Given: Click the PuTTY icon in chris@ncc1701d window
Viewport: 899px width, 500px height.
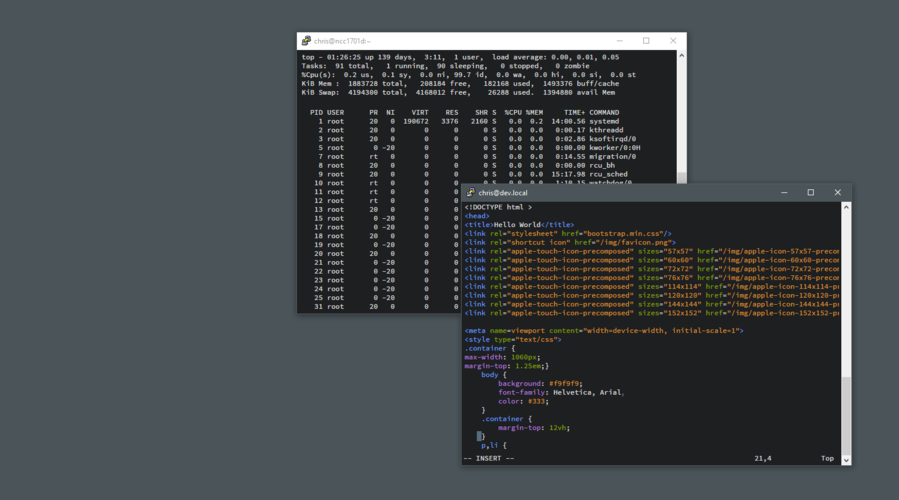Looking at the screenshot, I should point(306,41).
